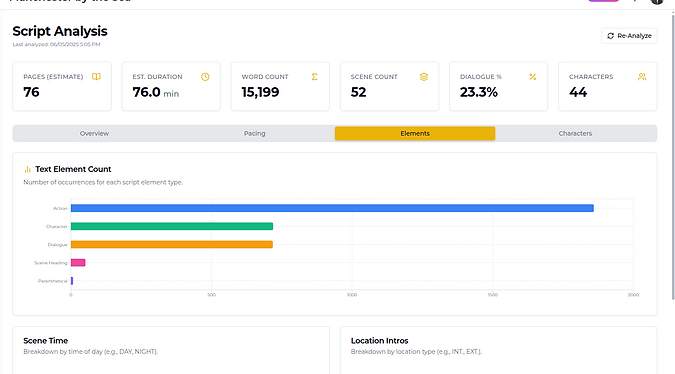Click the sigma icon on the Word Count card
Viewport: 675px width, 374px height.
click(x=315, y=77)
